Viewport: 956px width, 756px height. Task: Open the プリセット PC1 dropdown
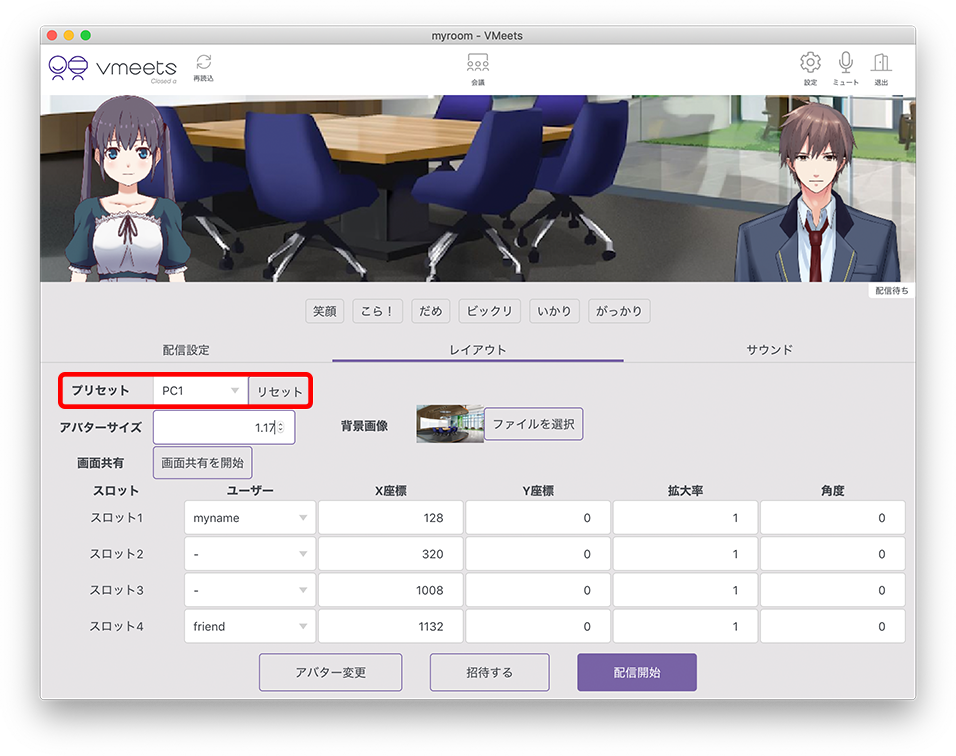point(200,391)
